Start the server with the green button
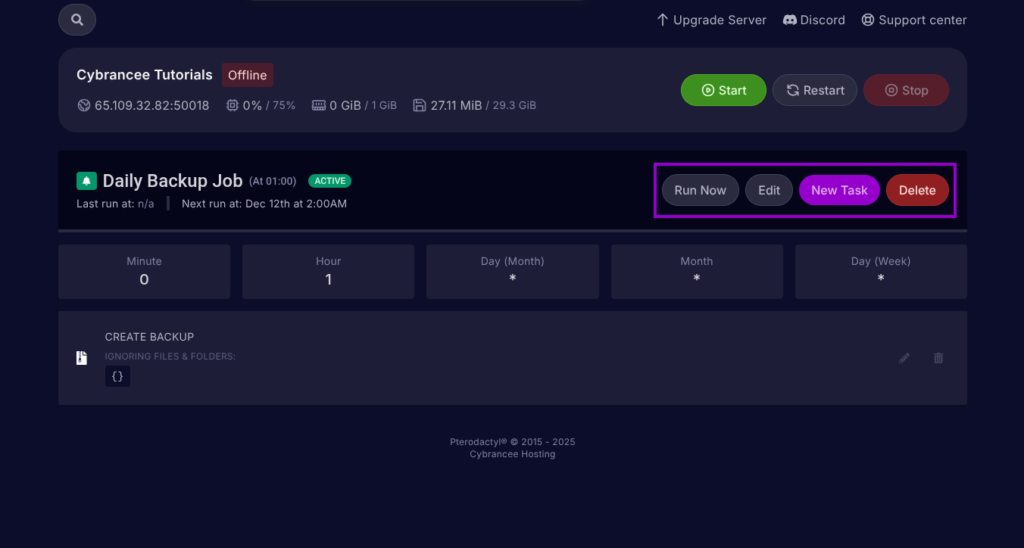This screenshot has height=548, width=1024. 723,90
